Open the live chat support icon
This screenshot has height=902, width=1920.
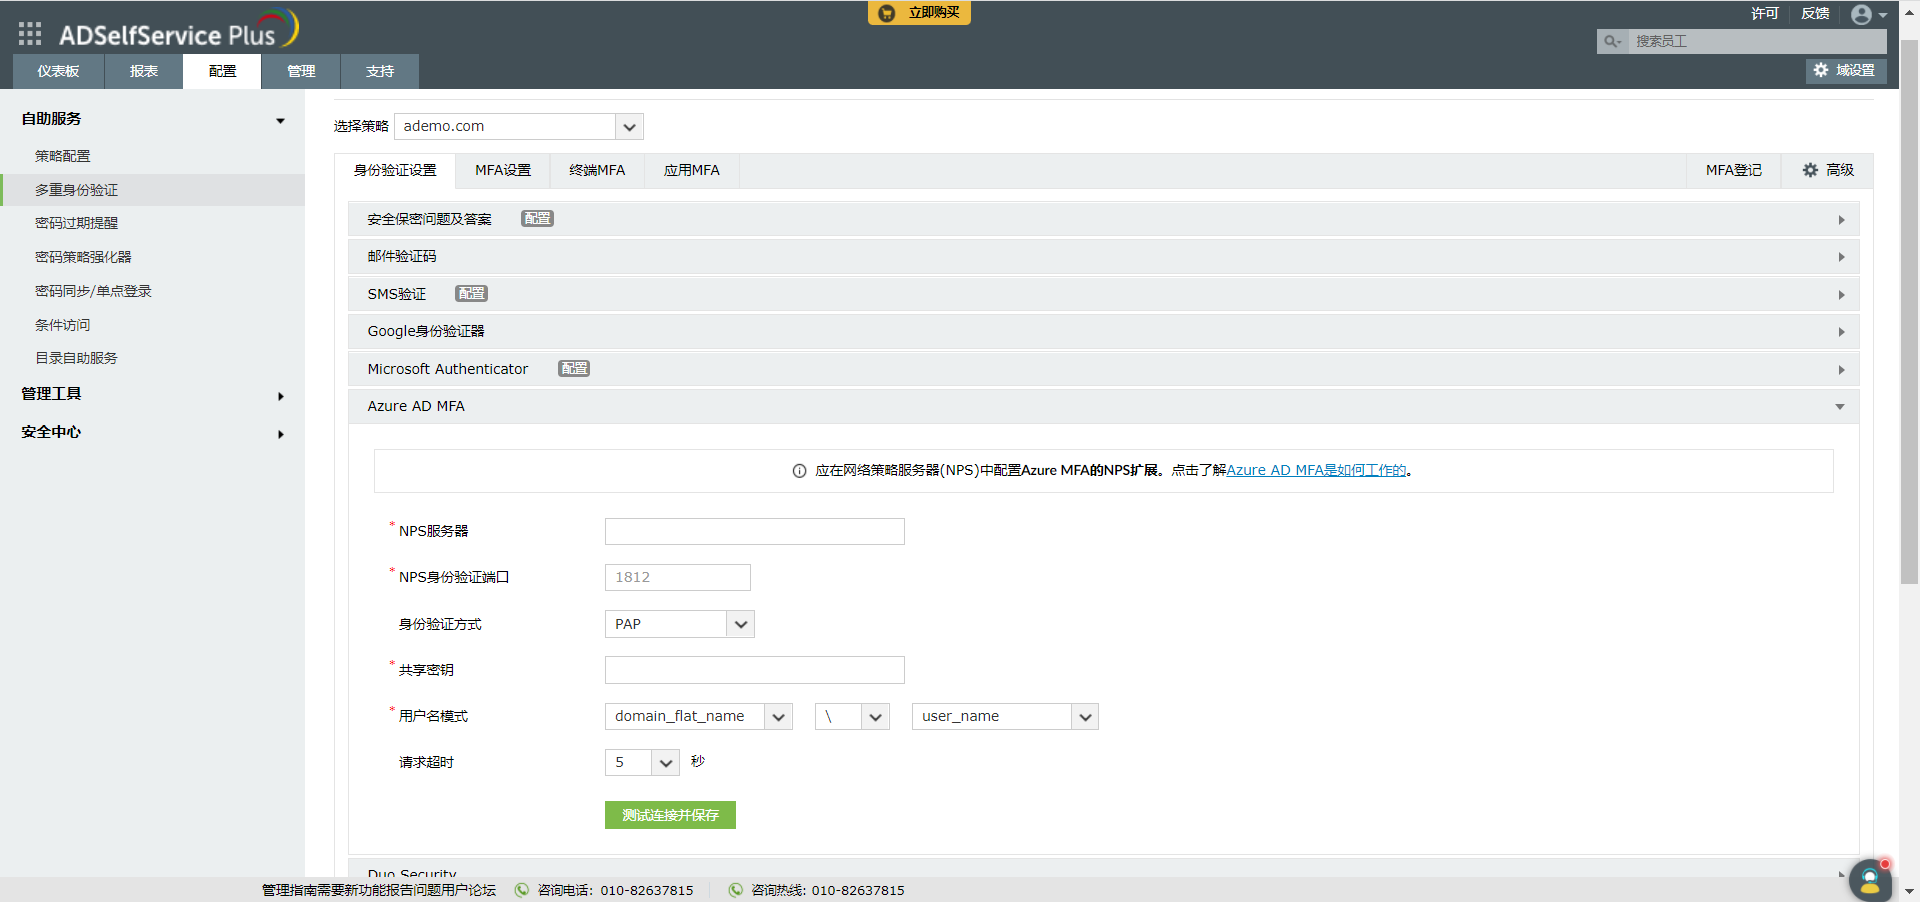pyautogui.click(x=1869, y=881)
